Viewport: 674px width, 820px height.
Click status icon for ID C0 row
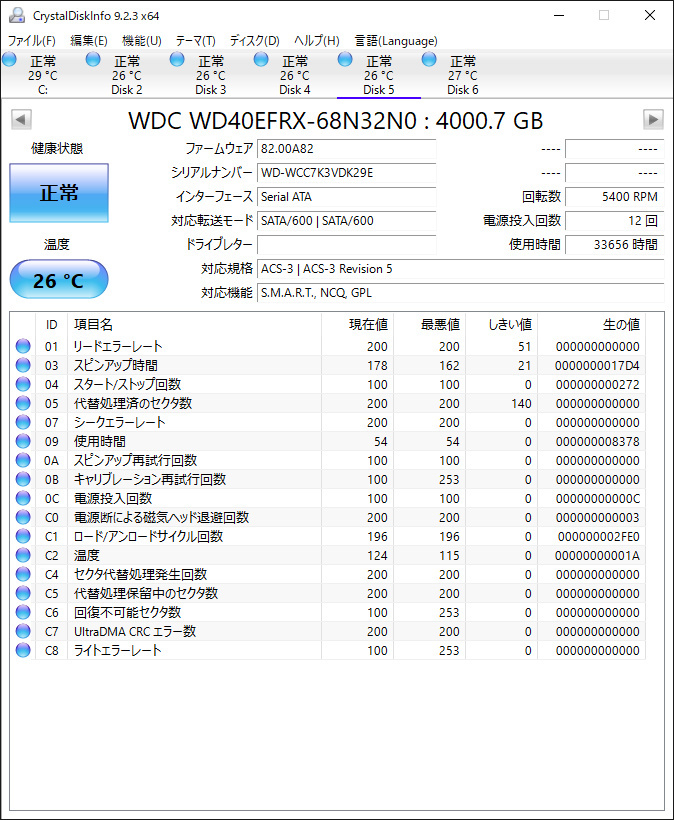click(x=23, y=517)
